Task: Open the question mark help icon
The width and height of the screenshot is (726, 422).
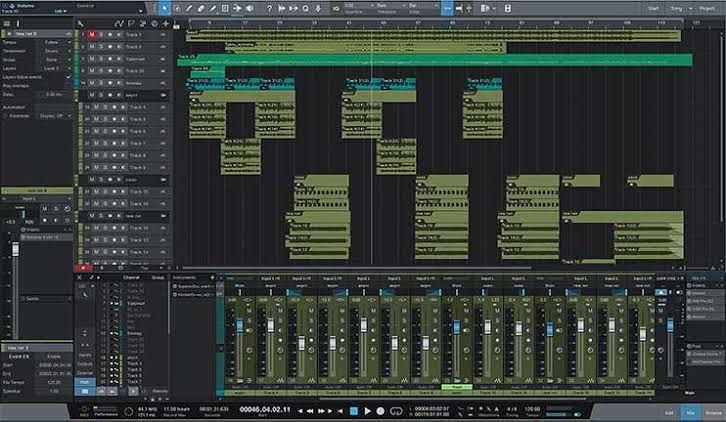Action: (x=269, y=8)
